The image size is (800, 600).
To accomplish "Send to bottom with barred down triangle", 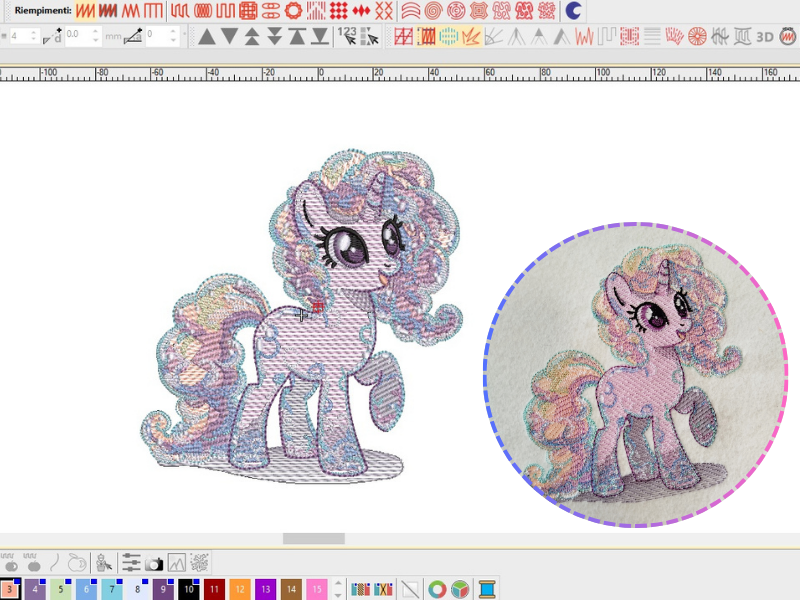I will 320,36.
